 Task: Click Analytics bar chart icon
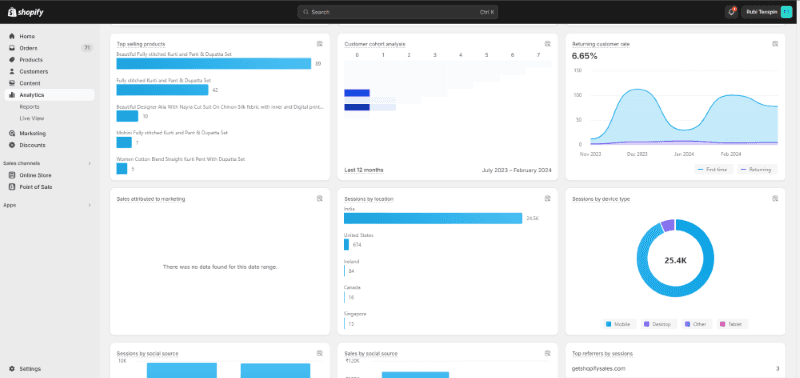click(12, 95)
